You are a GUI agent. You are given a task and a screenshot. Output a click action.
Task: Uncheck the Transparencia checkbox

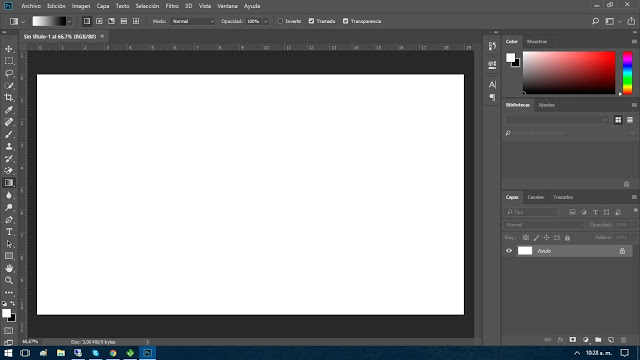click(346, 21)
